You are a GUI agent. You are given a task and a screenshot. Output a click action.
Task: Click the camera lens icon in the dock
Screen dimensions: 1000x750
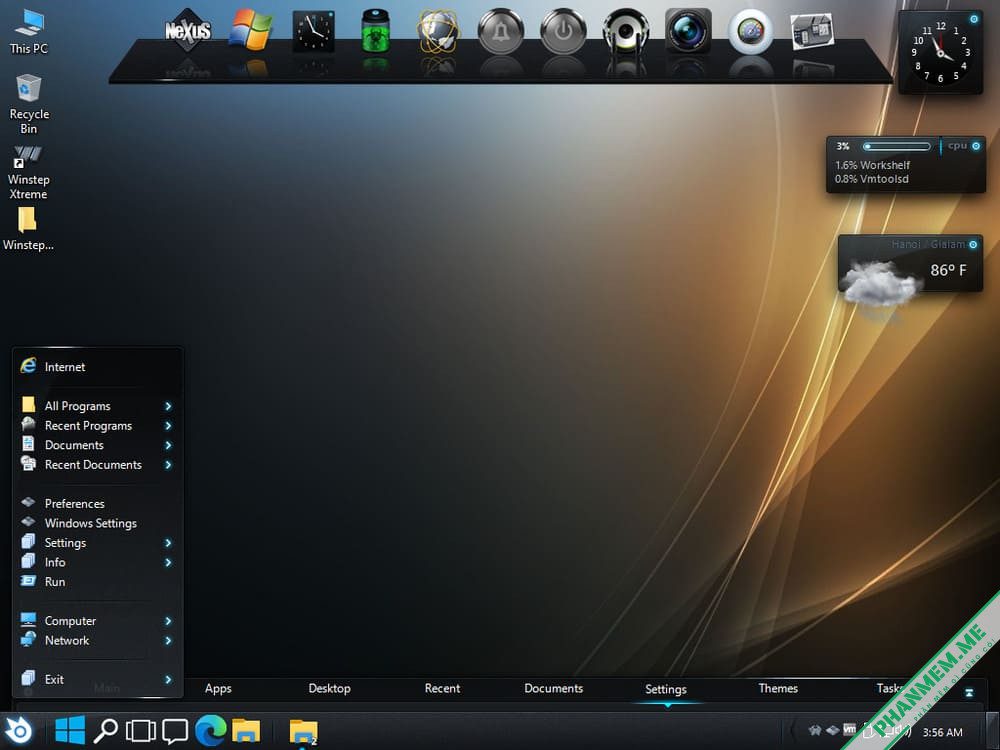688,31
